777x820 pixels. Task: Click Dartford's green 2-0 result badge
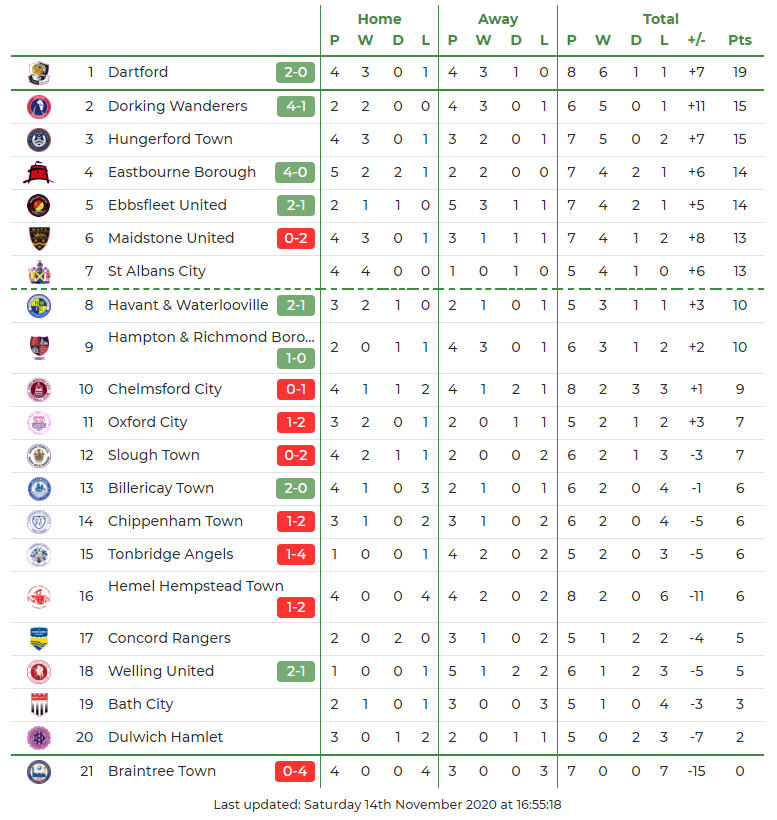tap(295, 72)
